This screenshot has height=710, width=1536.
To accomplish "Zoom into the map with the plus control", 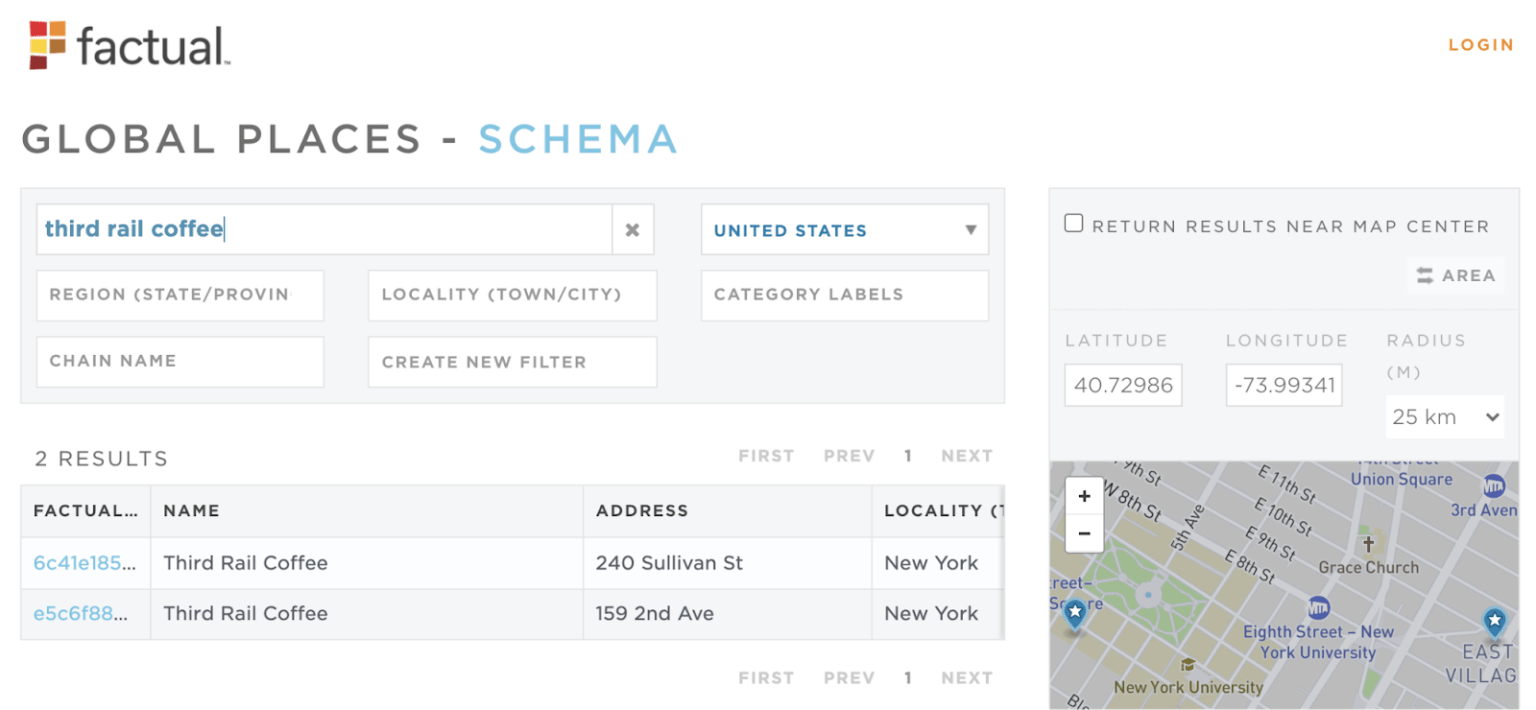I will pos(1084,496).
